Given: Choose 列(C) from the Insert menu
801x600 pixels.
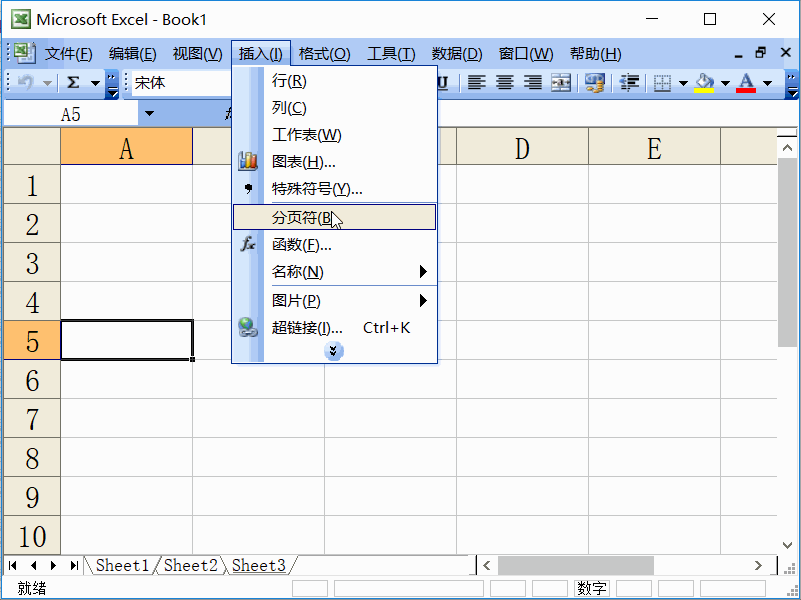Looking at the screenshot, I should [335, 108].
